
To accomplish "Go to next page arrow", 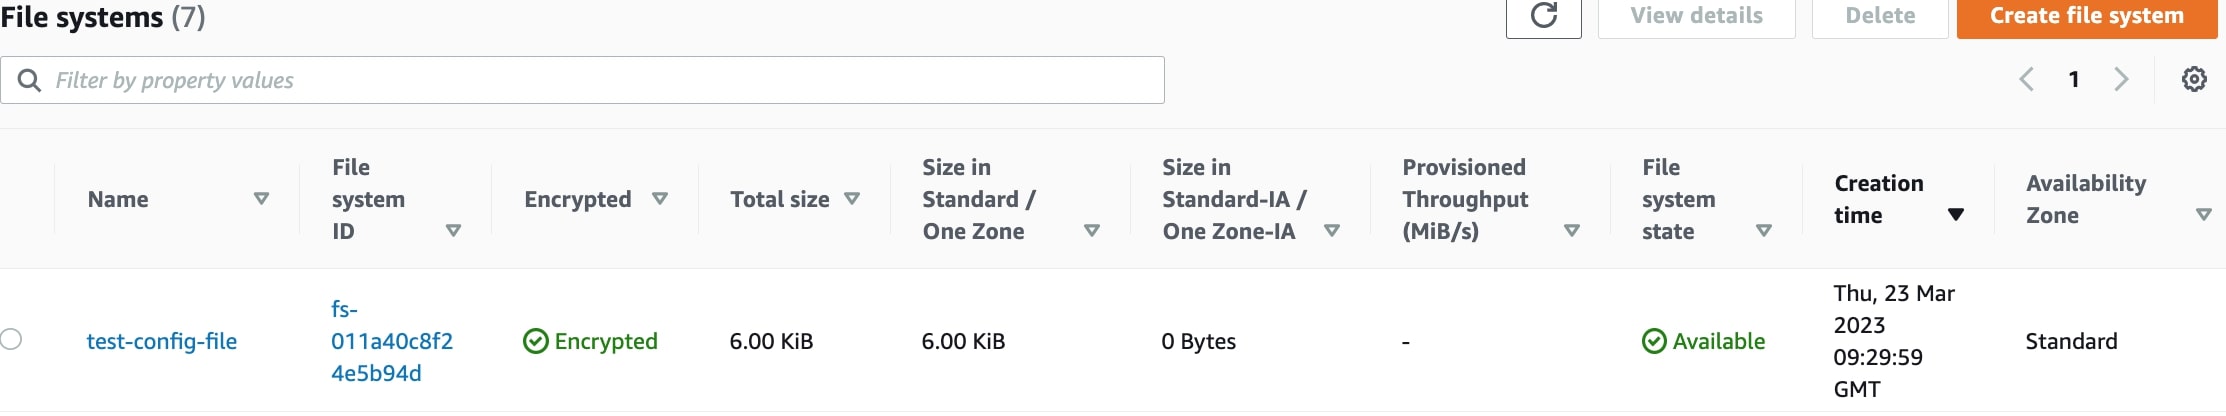I will tap(2121, 80).
